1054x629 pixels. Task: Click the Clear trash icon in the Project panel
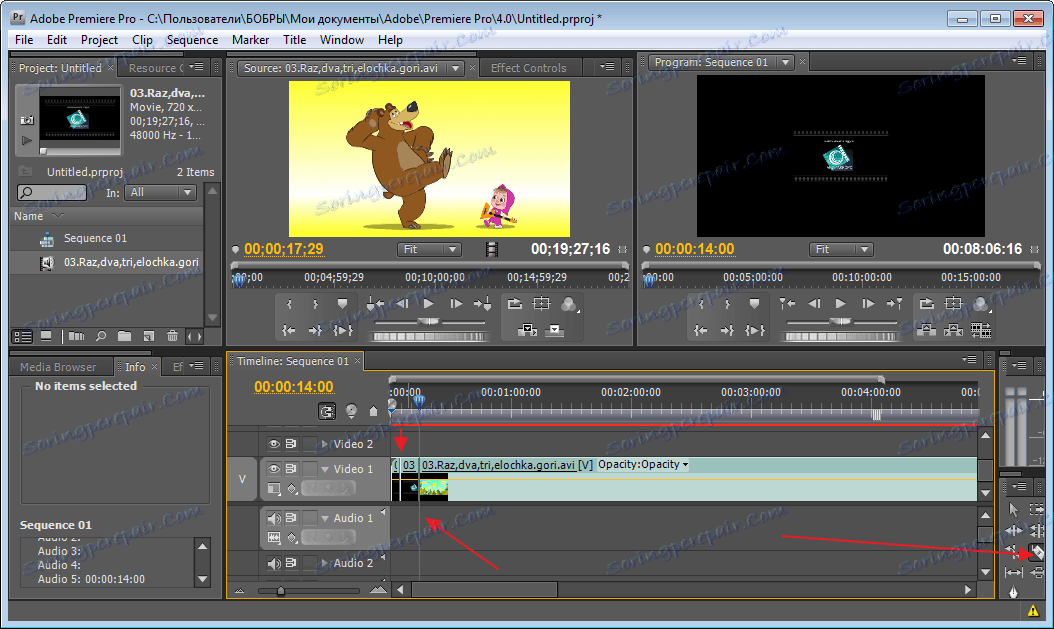[x=172, y=337]
